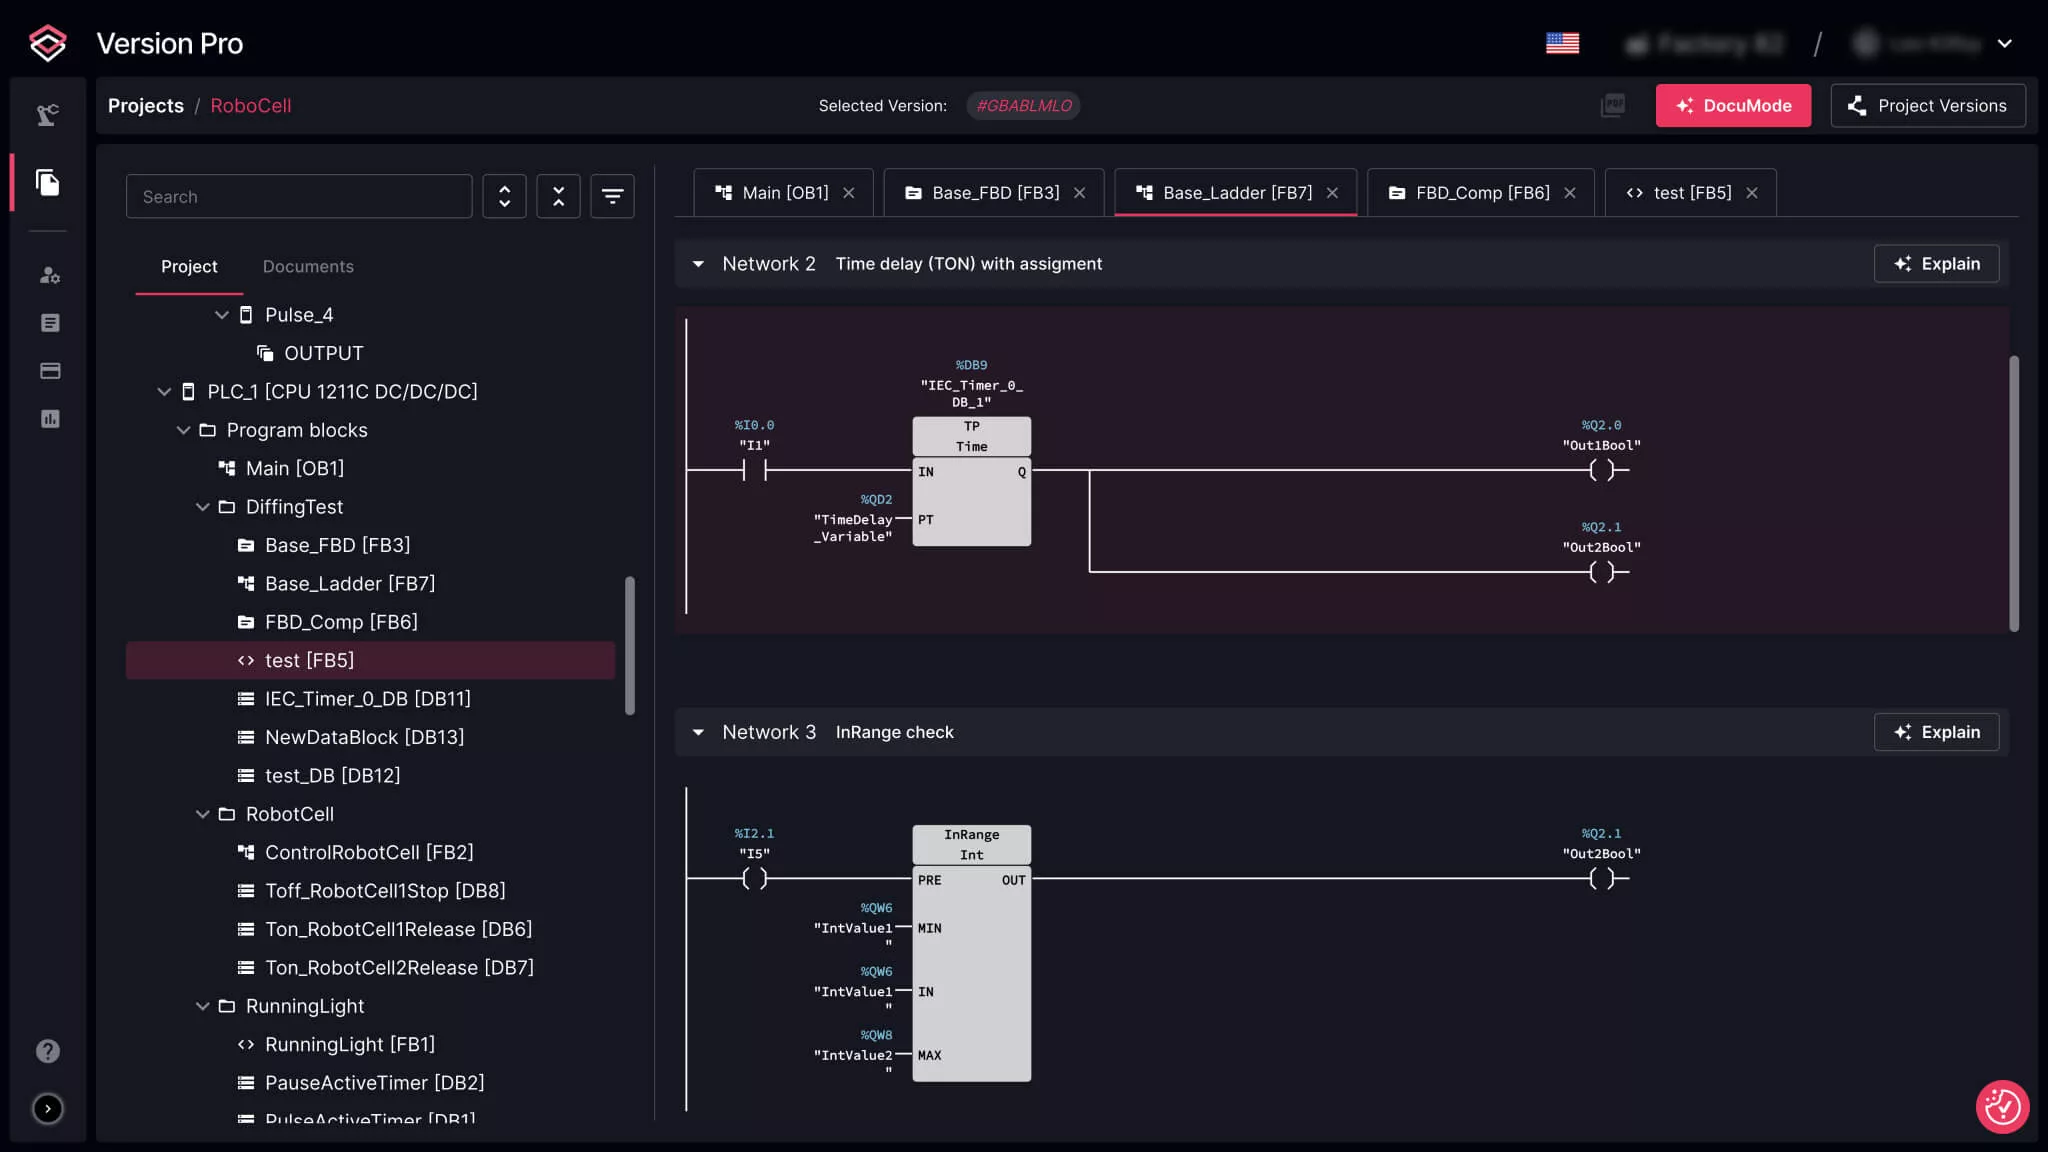This screenshot has width=2048, height=1152.
Task: Open the files sidebar icon
Action: click(48, 183)
